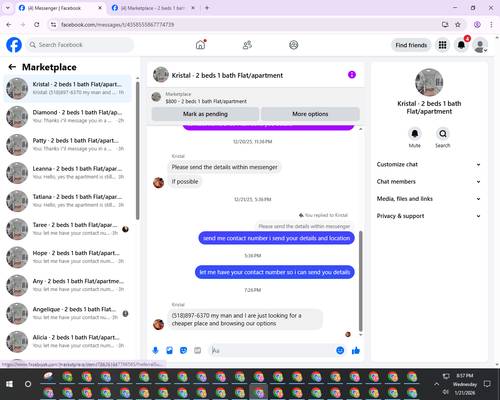Send a thumbs-up like

coord(356,350)
